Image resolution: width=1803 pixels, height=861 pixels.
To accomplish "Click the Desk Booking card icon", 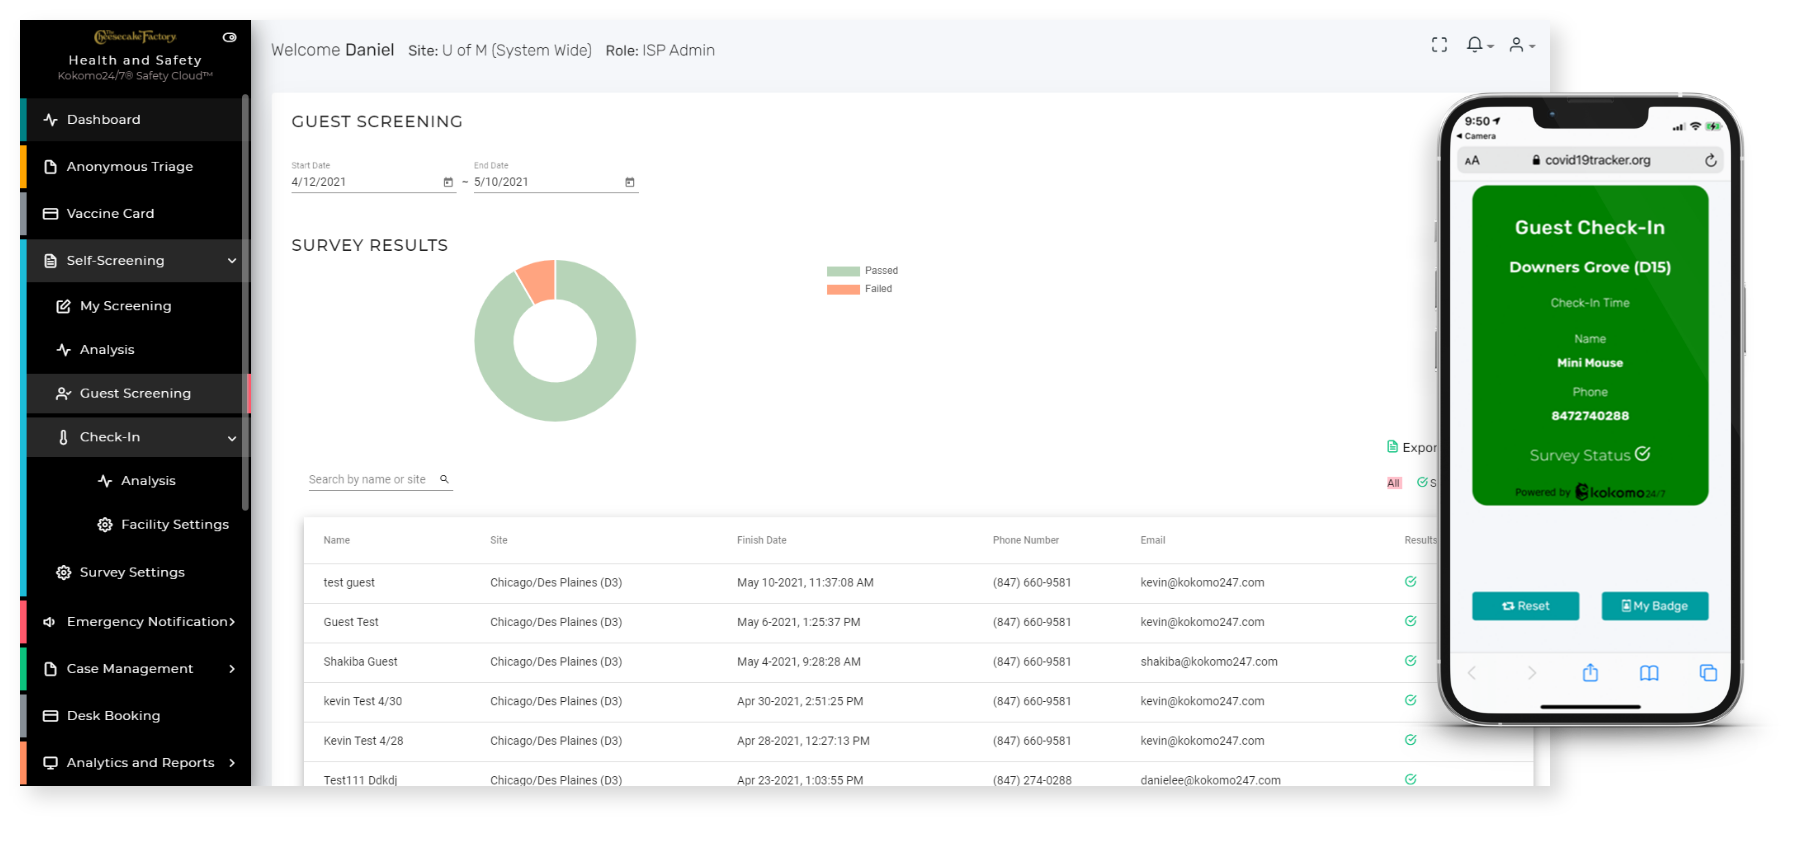I will click(50, 716).
